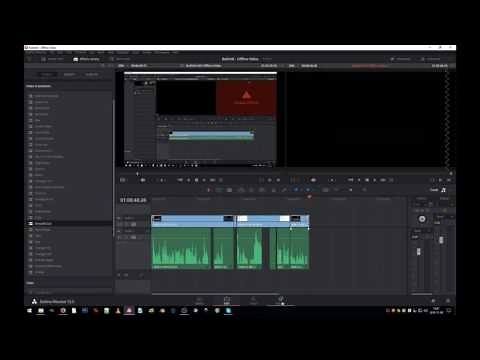480x360 pixels.
Task: Select the third green audio clip on A1
Action: [x=250, y=249]
